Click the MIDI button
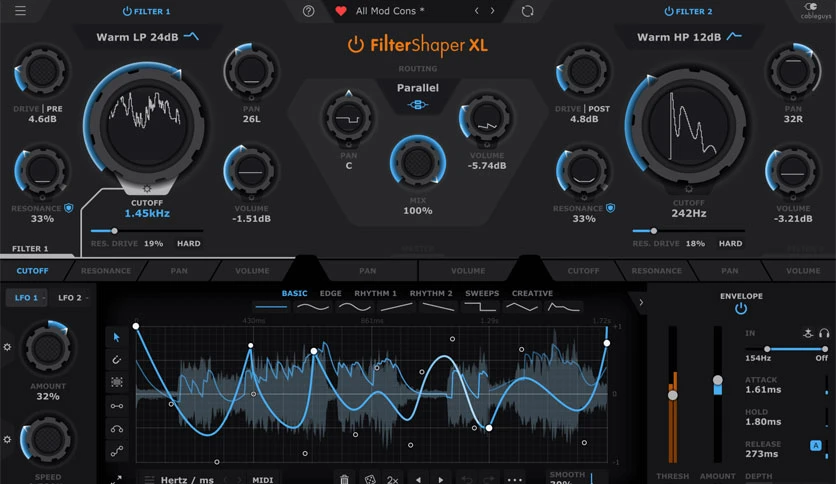This screenshot has height=484, width=836. 262,480
